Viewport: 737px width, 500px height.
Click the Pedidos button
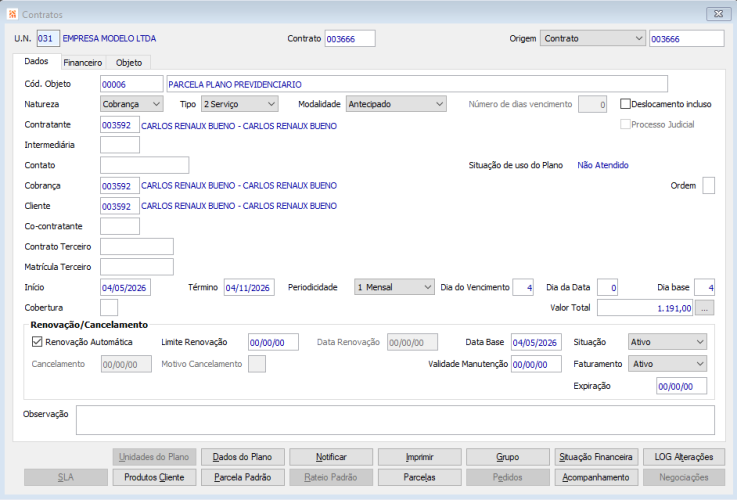pos(508,477)
